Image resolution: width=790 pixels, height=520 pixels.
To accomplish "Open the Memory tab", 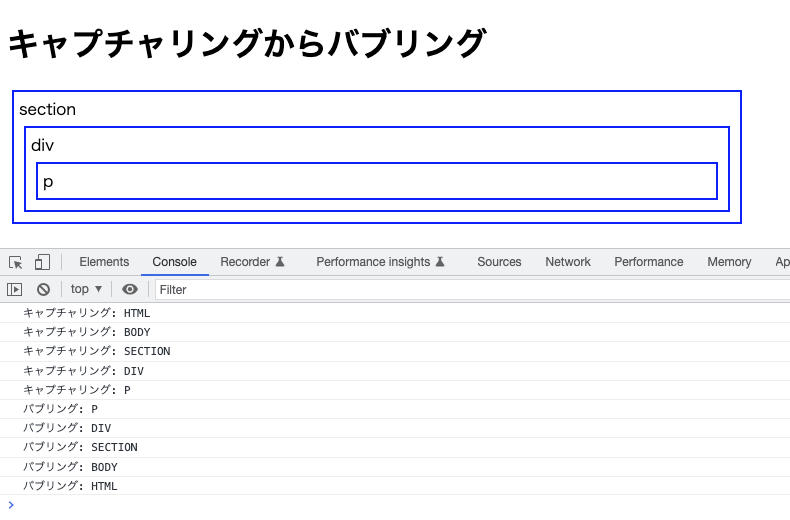I will click(x=729, y=262).
